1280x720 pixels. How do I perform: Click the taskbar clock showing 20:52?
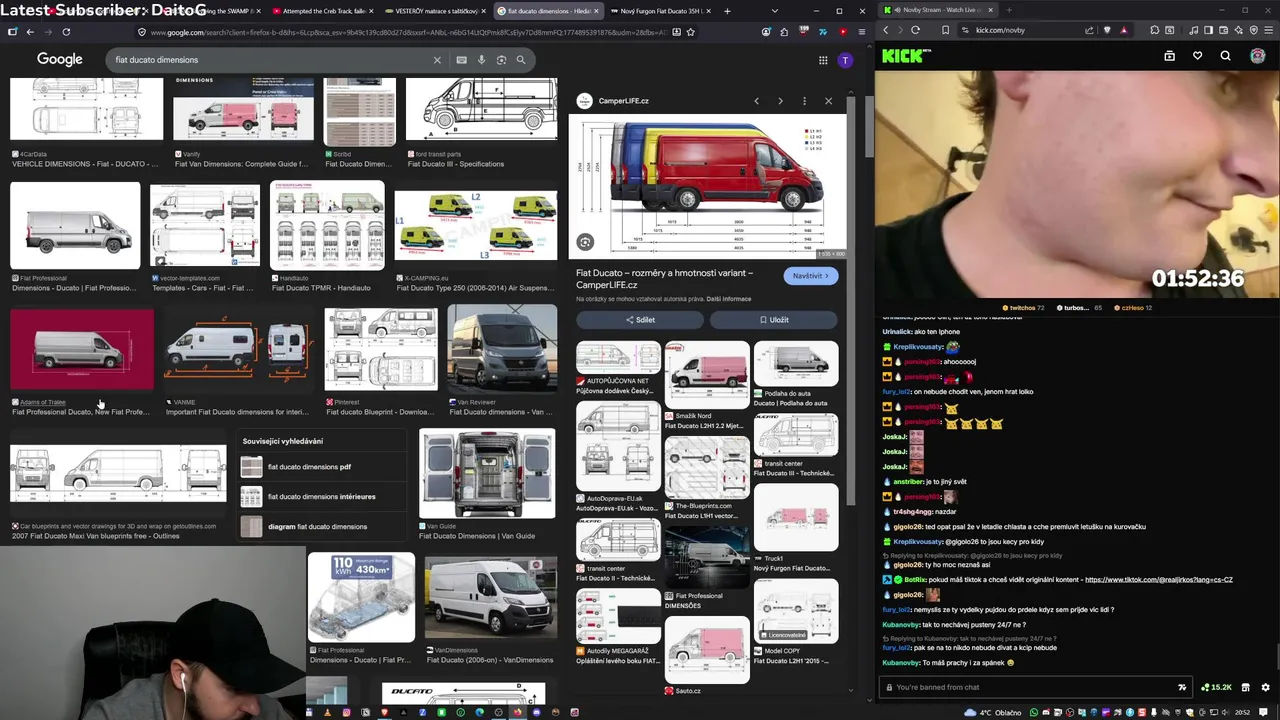pyautogui.click(x=1242, y=712)
